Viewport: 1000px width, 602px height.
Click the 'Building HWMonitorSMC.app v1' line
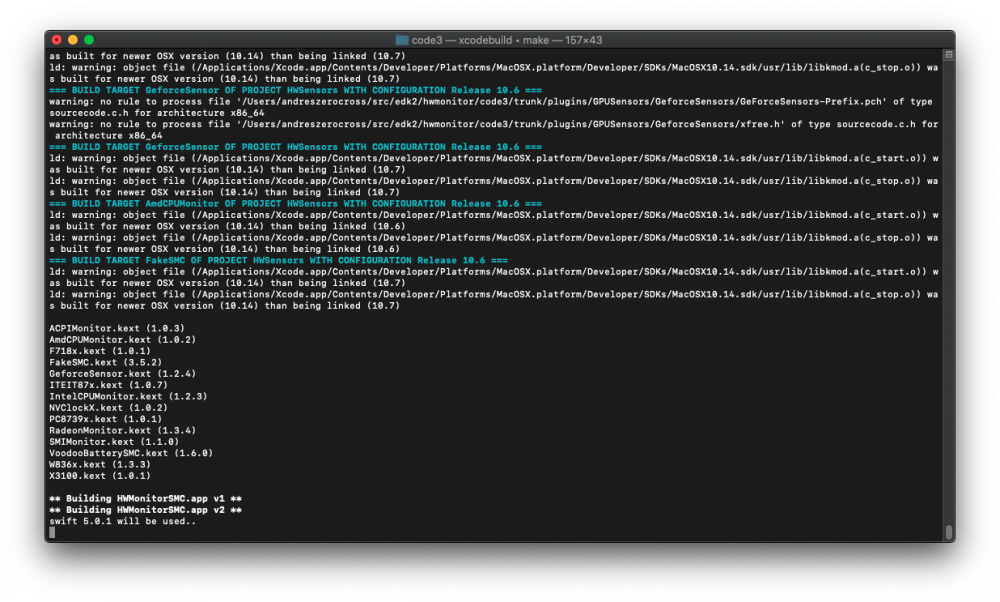pos(145,499)
